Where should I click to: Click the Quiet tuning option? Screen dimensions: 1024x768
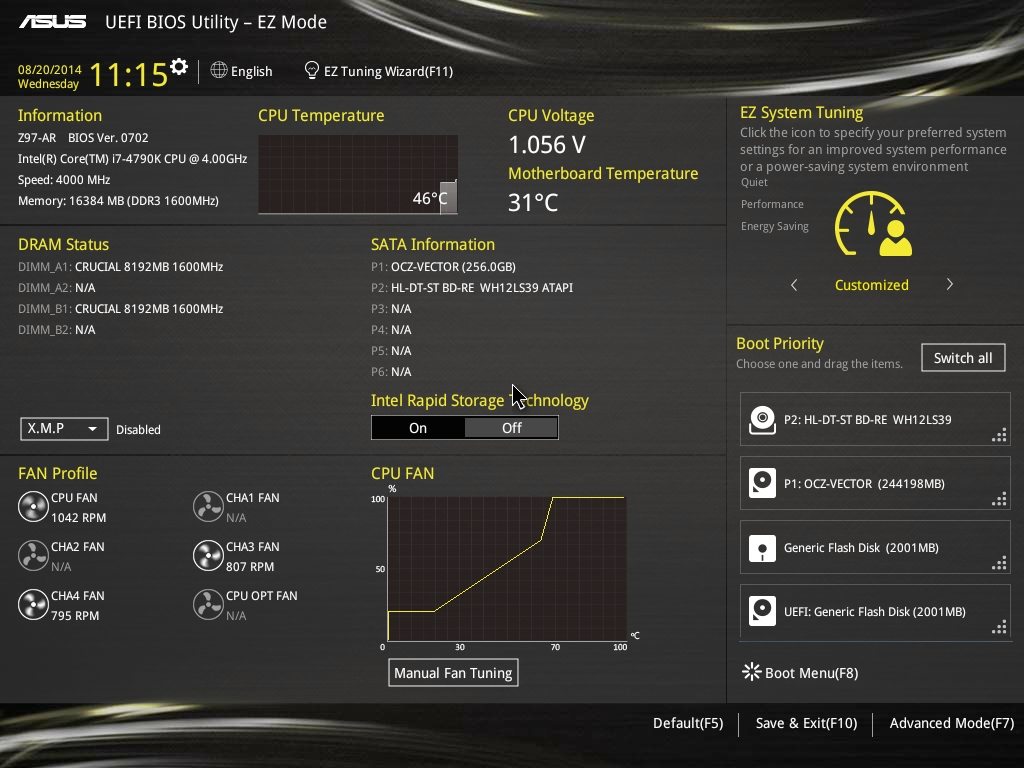coord(754,182)
